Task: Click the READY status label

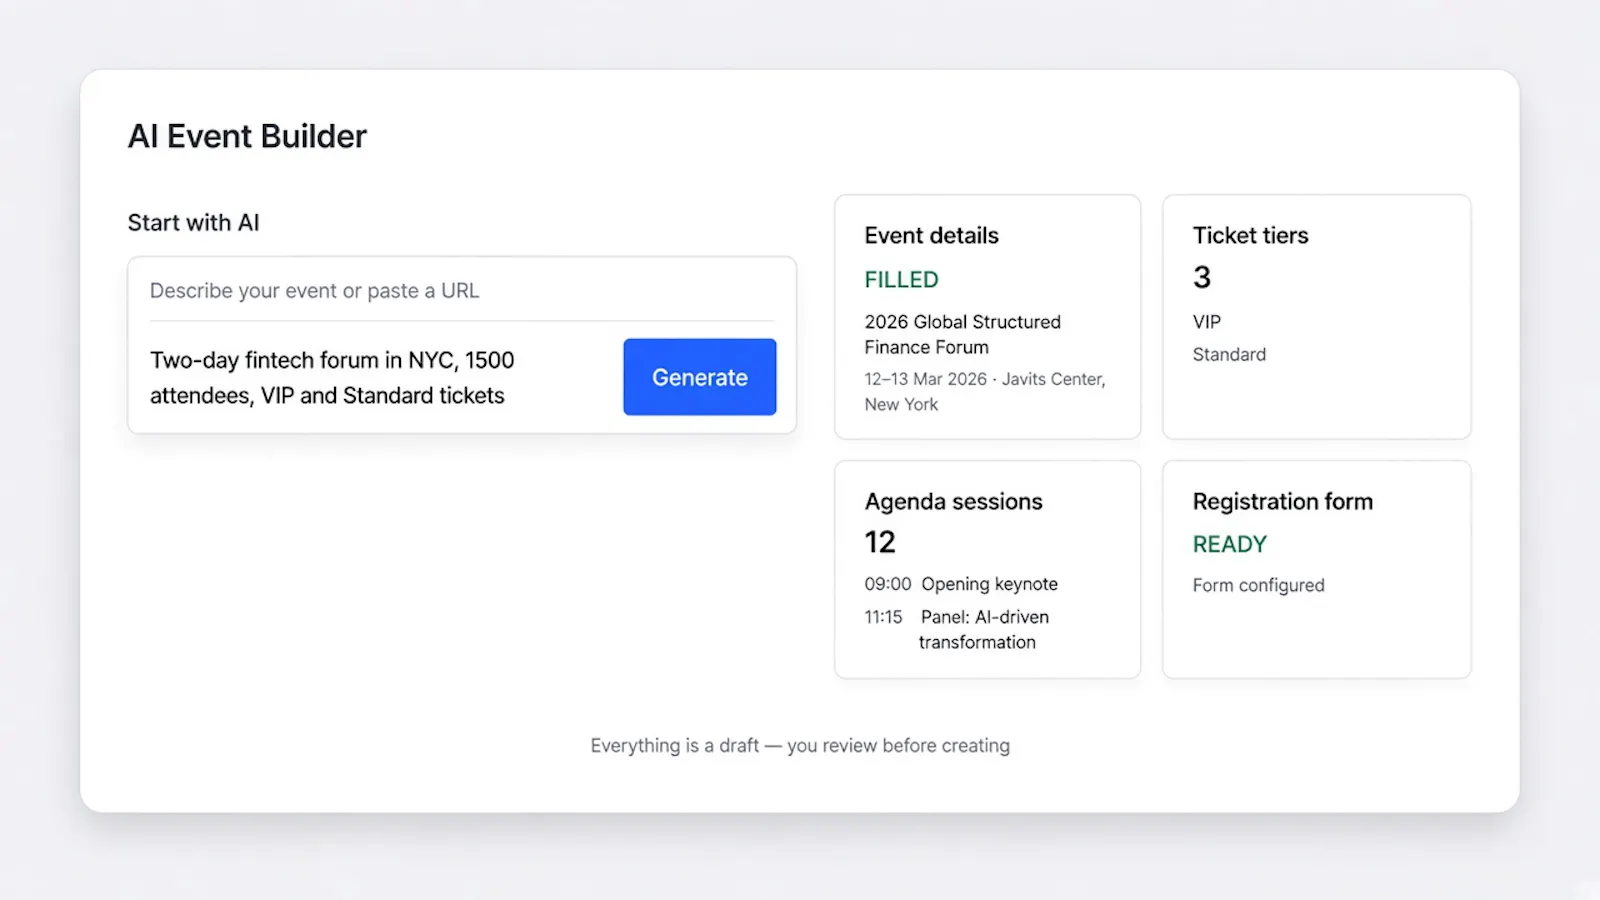Action: 1230,545
